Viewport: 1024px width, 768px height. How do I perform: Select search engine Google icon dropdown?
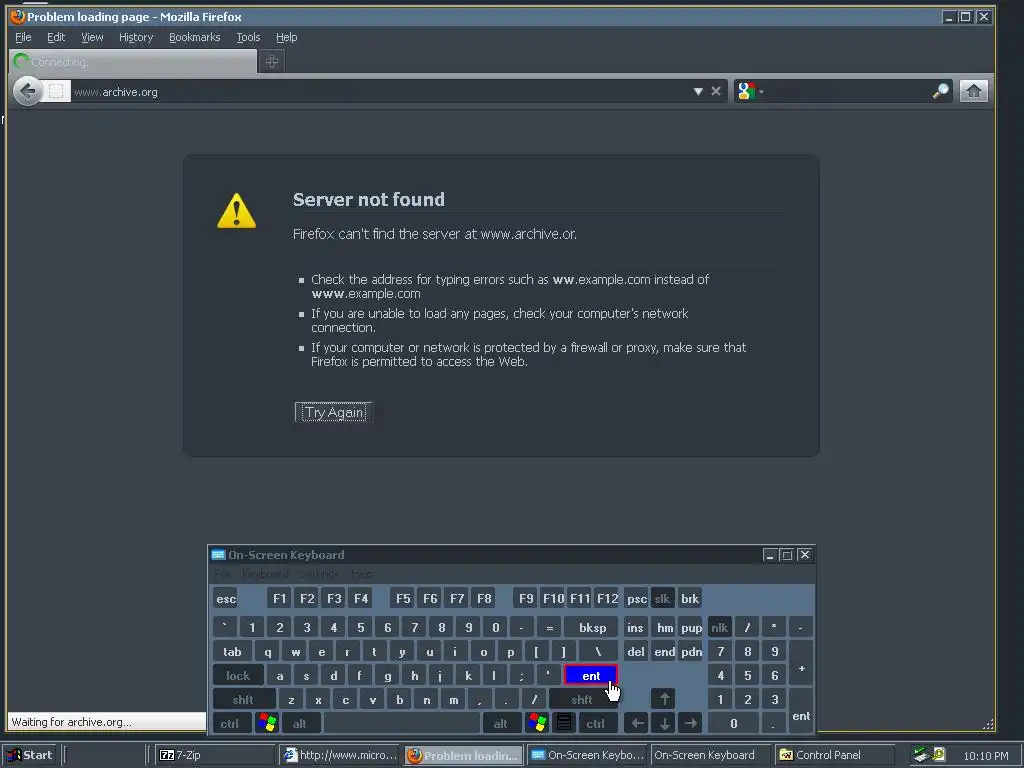(x=750, y=91)
